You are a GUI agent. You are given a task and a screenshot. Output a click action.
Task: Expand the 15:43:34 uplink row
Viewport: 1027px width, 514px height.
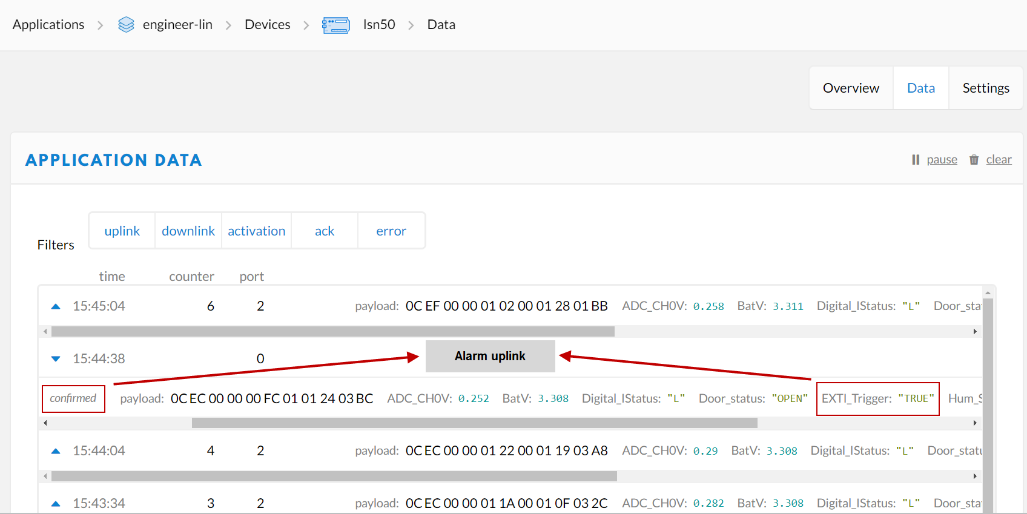[56, 503]
